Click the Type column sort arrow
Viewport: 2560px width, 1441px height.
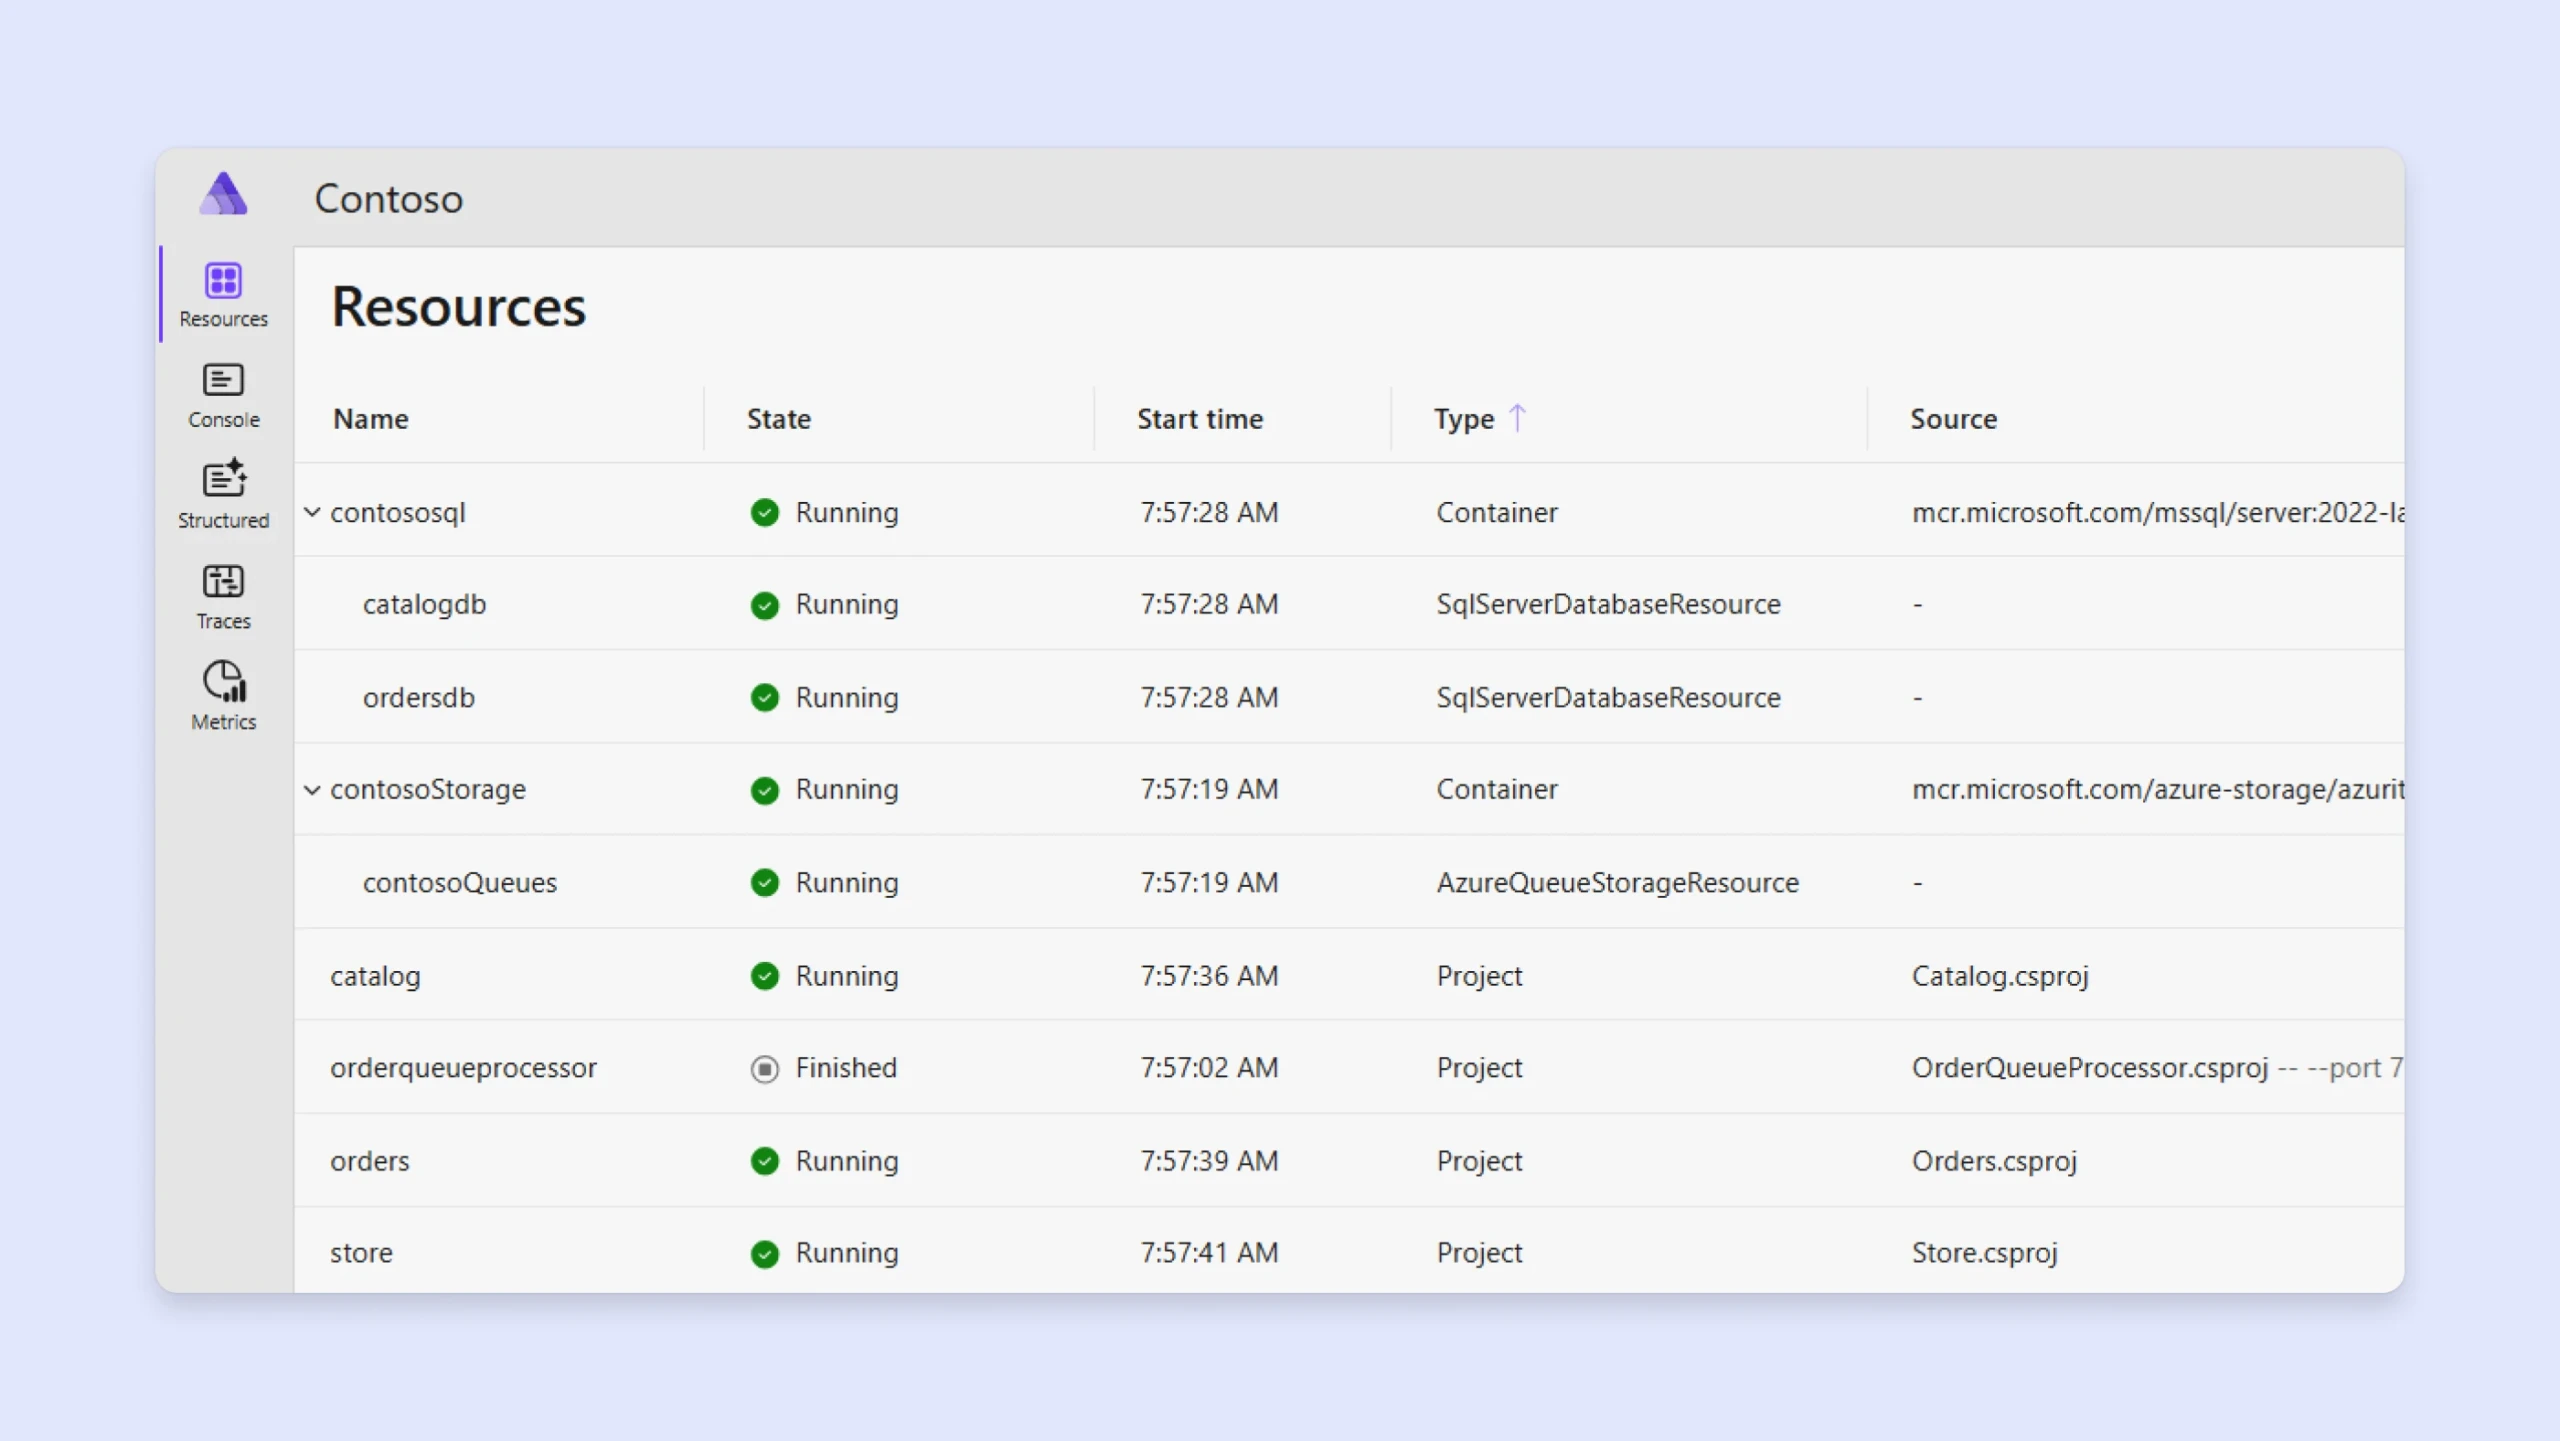[1517, 418]
